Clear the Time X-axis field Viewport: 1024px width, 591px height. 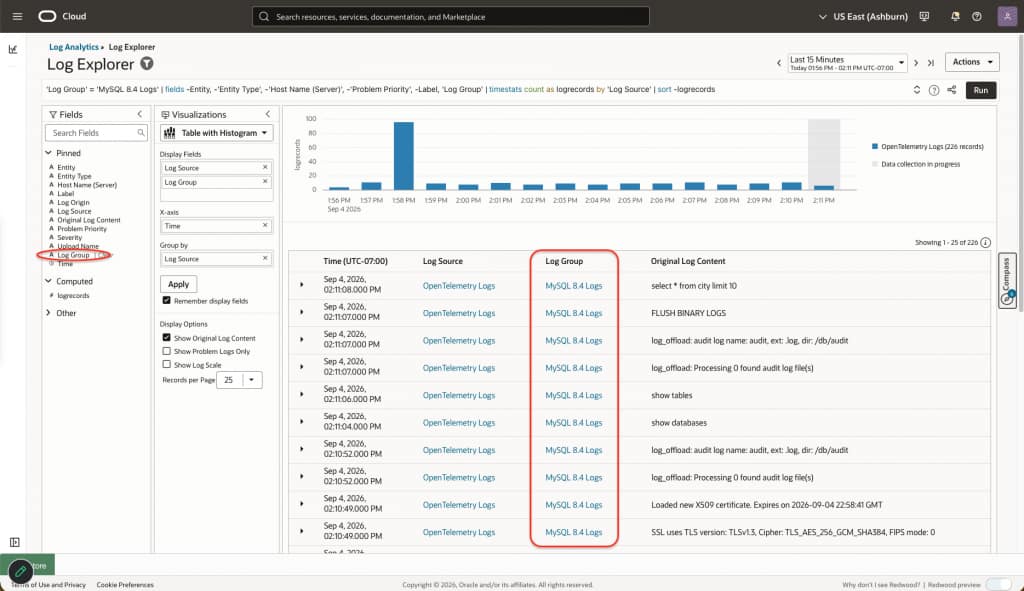[265, 225]
